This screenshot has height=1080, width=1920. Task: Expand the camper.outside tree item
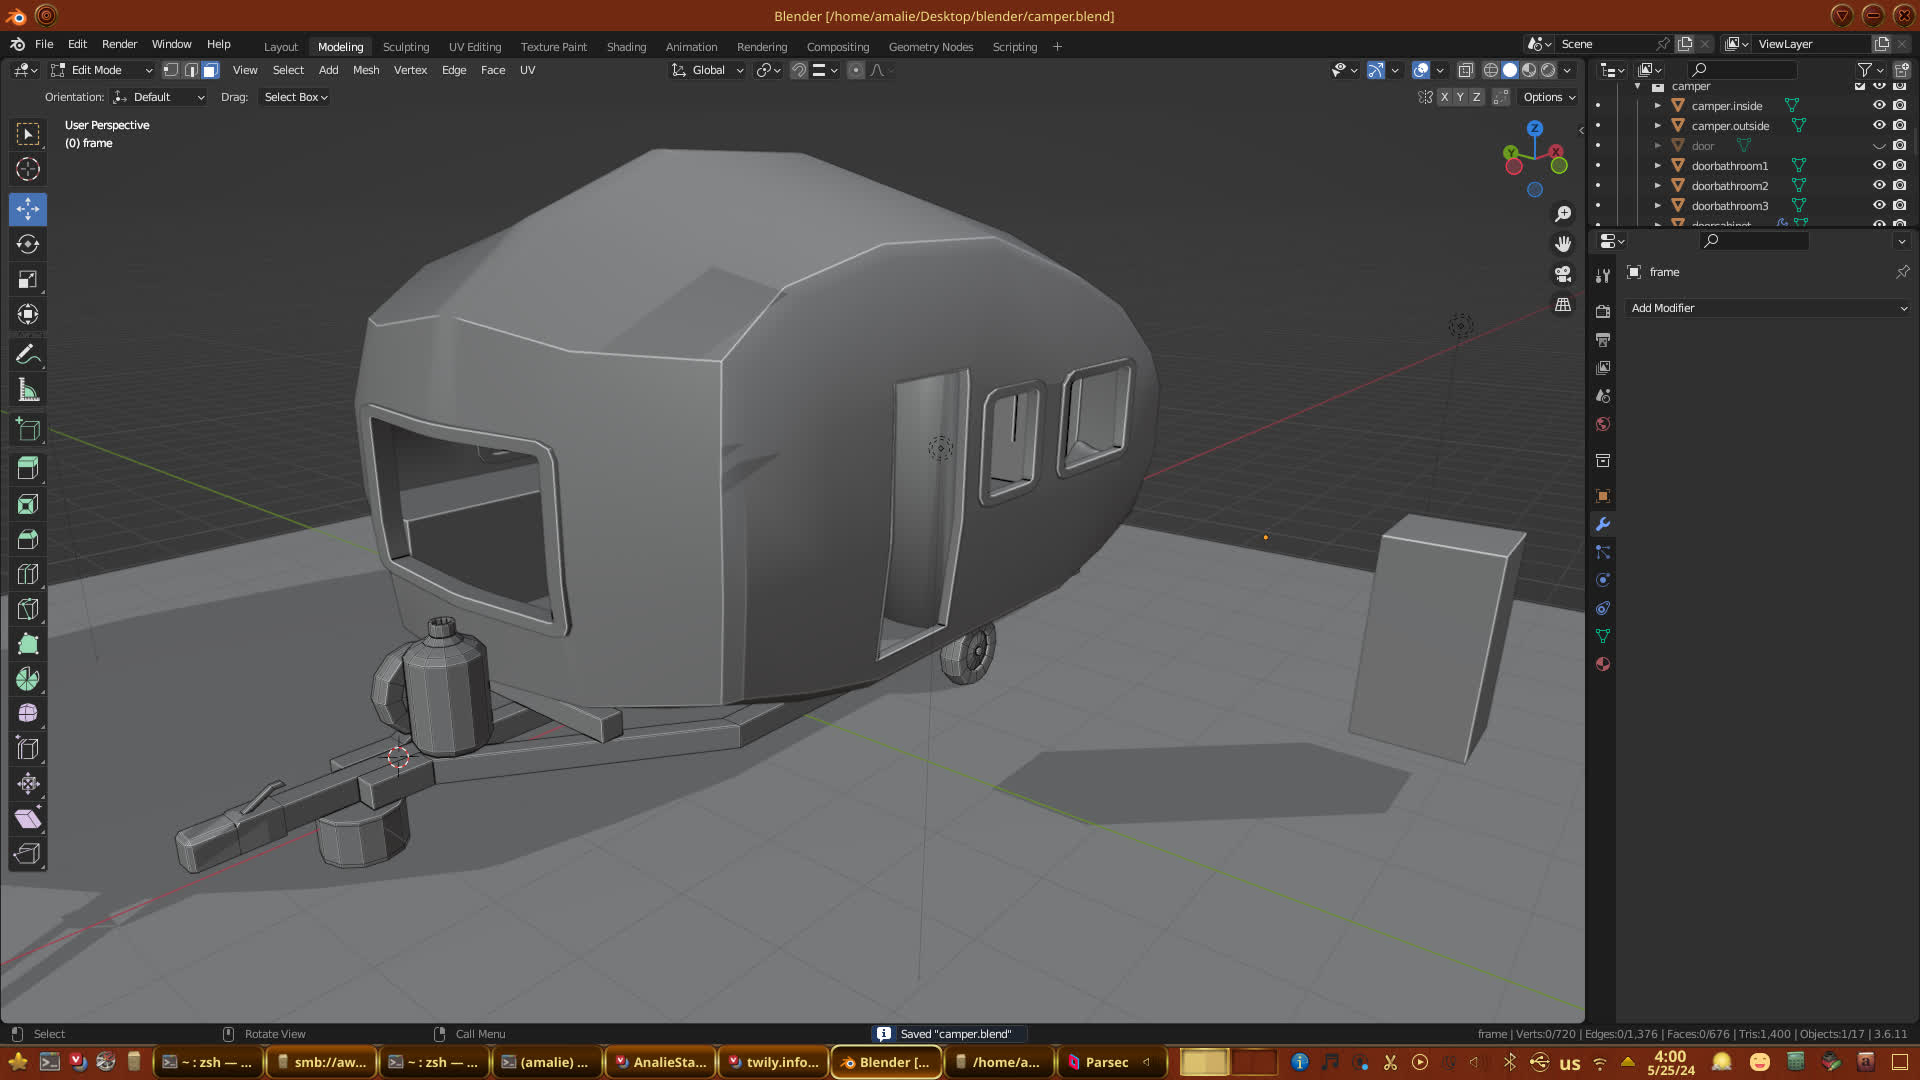pyautogui.click(x=1657, y=126)
